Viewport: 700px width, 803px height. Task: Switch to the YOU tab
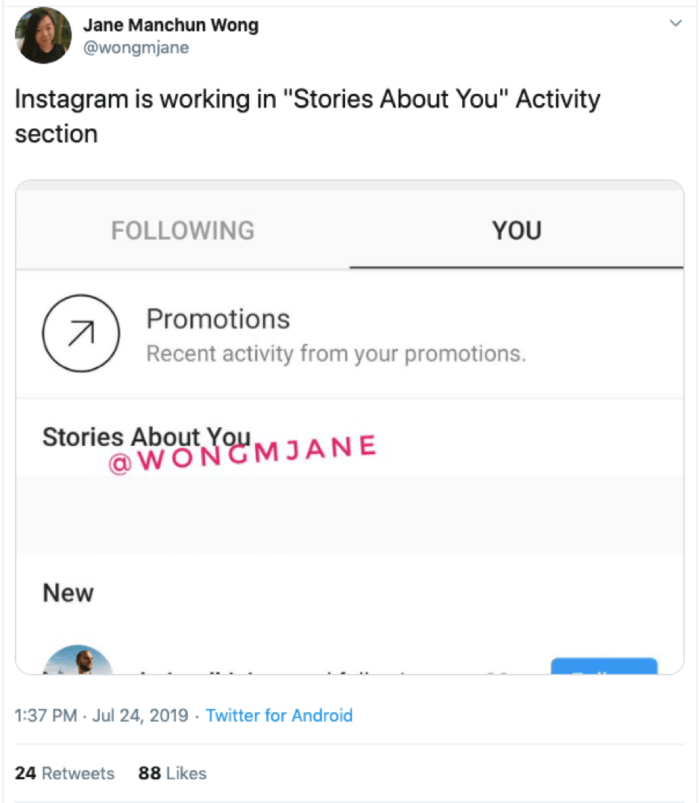(516, 230)
